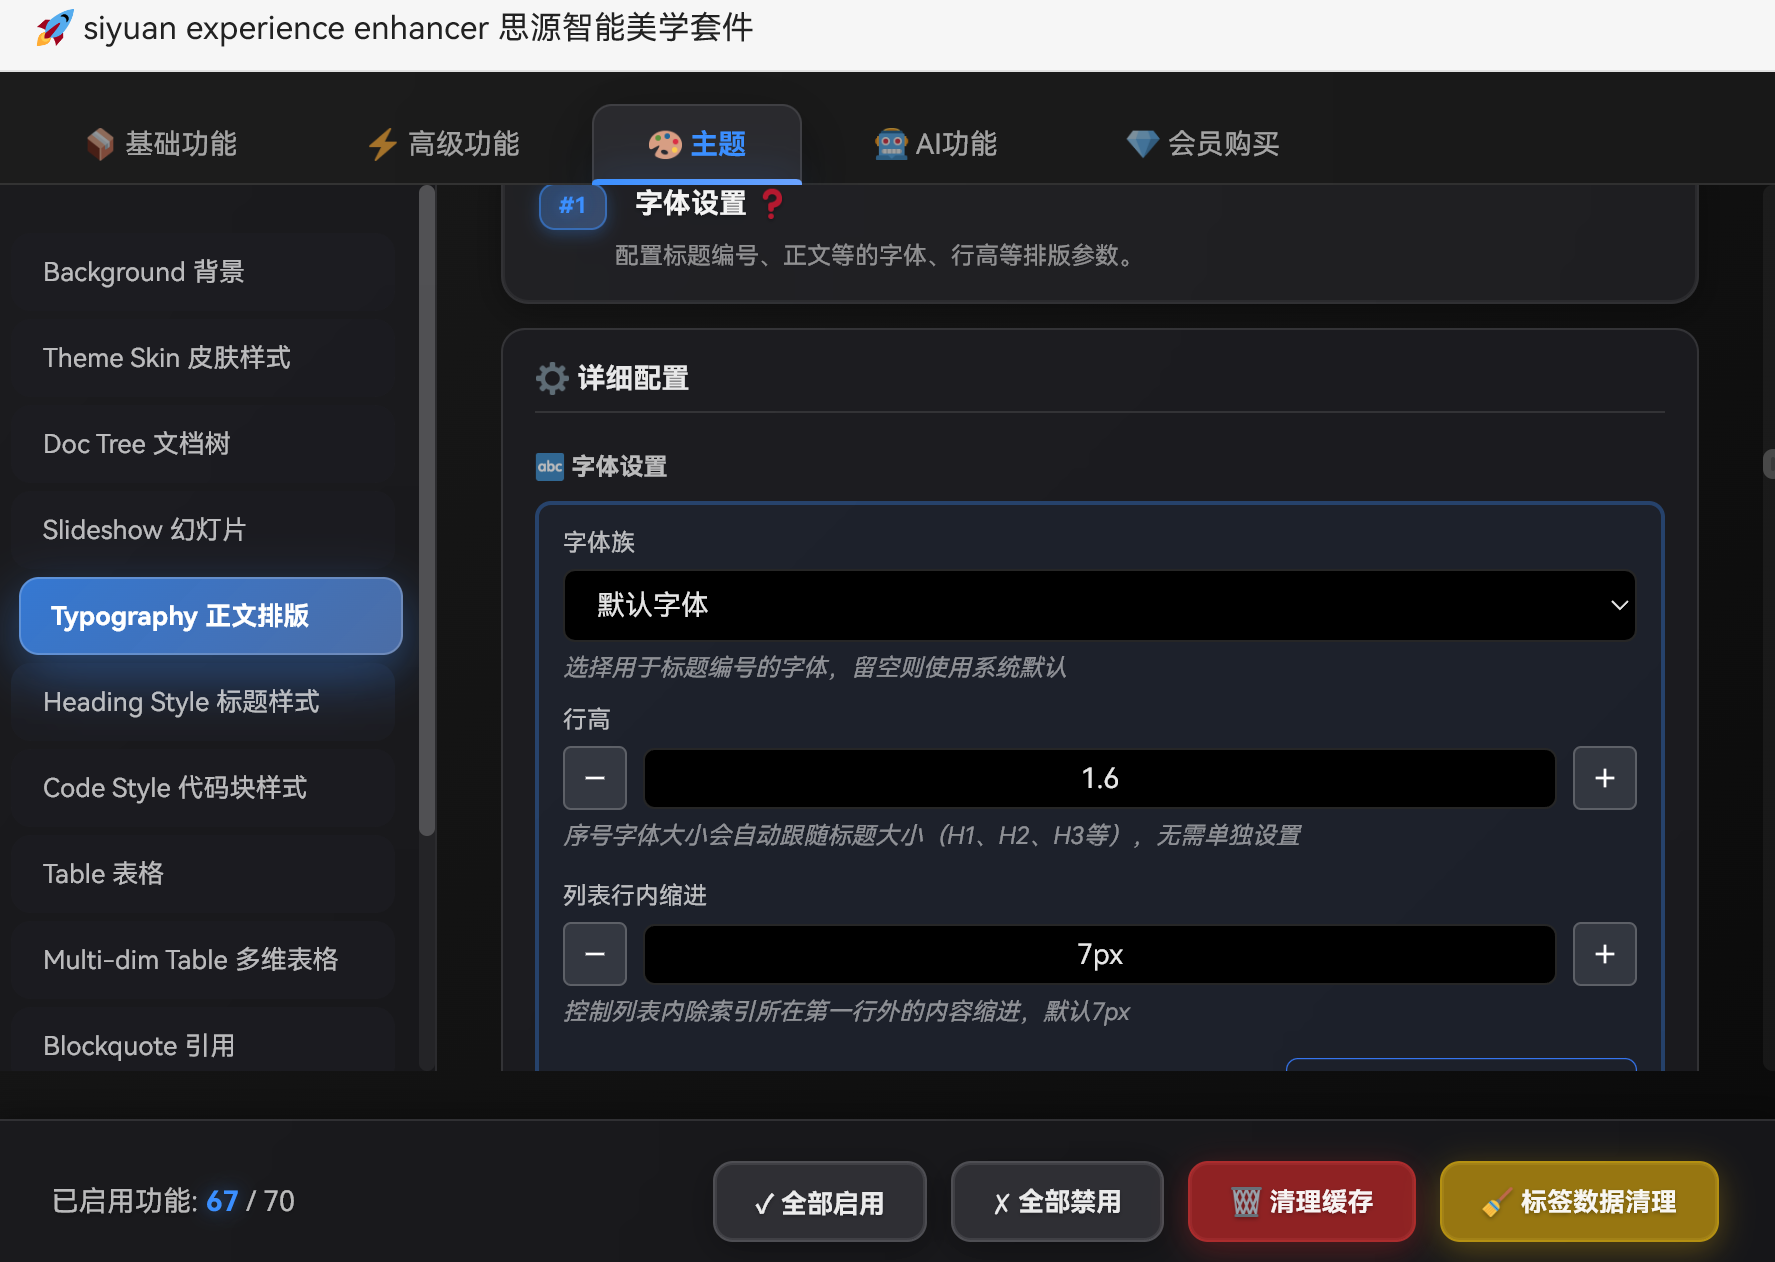
Task: Click the rocket icon in the title
Action: (55, 28)
